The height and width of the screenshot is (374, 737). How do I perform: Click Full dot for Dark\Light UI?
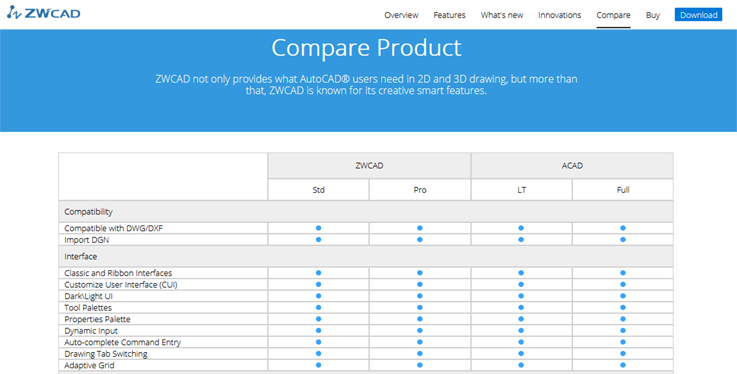[x=623, y=296]
